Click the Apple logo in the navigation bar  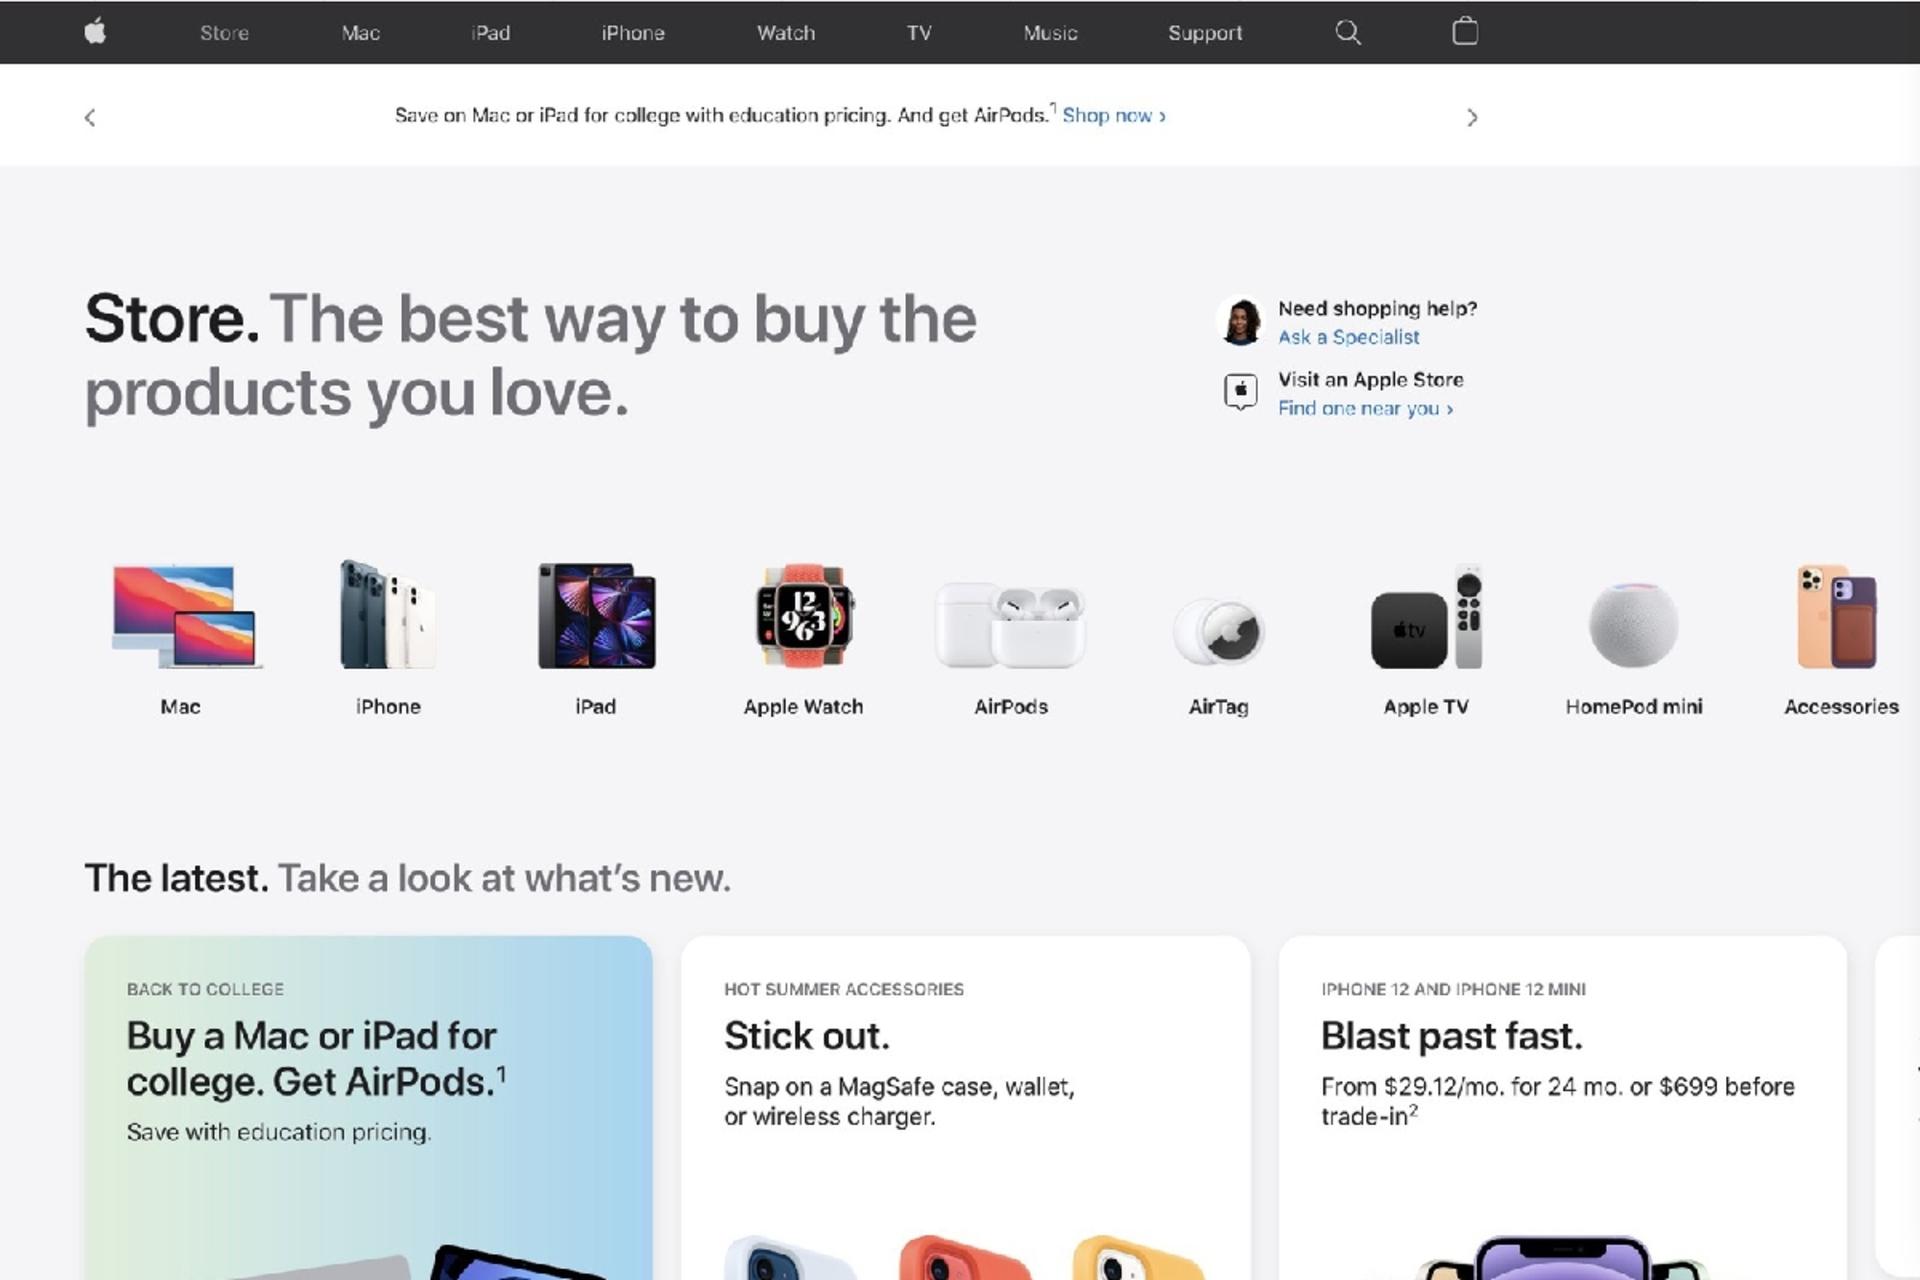click(95, 32)
